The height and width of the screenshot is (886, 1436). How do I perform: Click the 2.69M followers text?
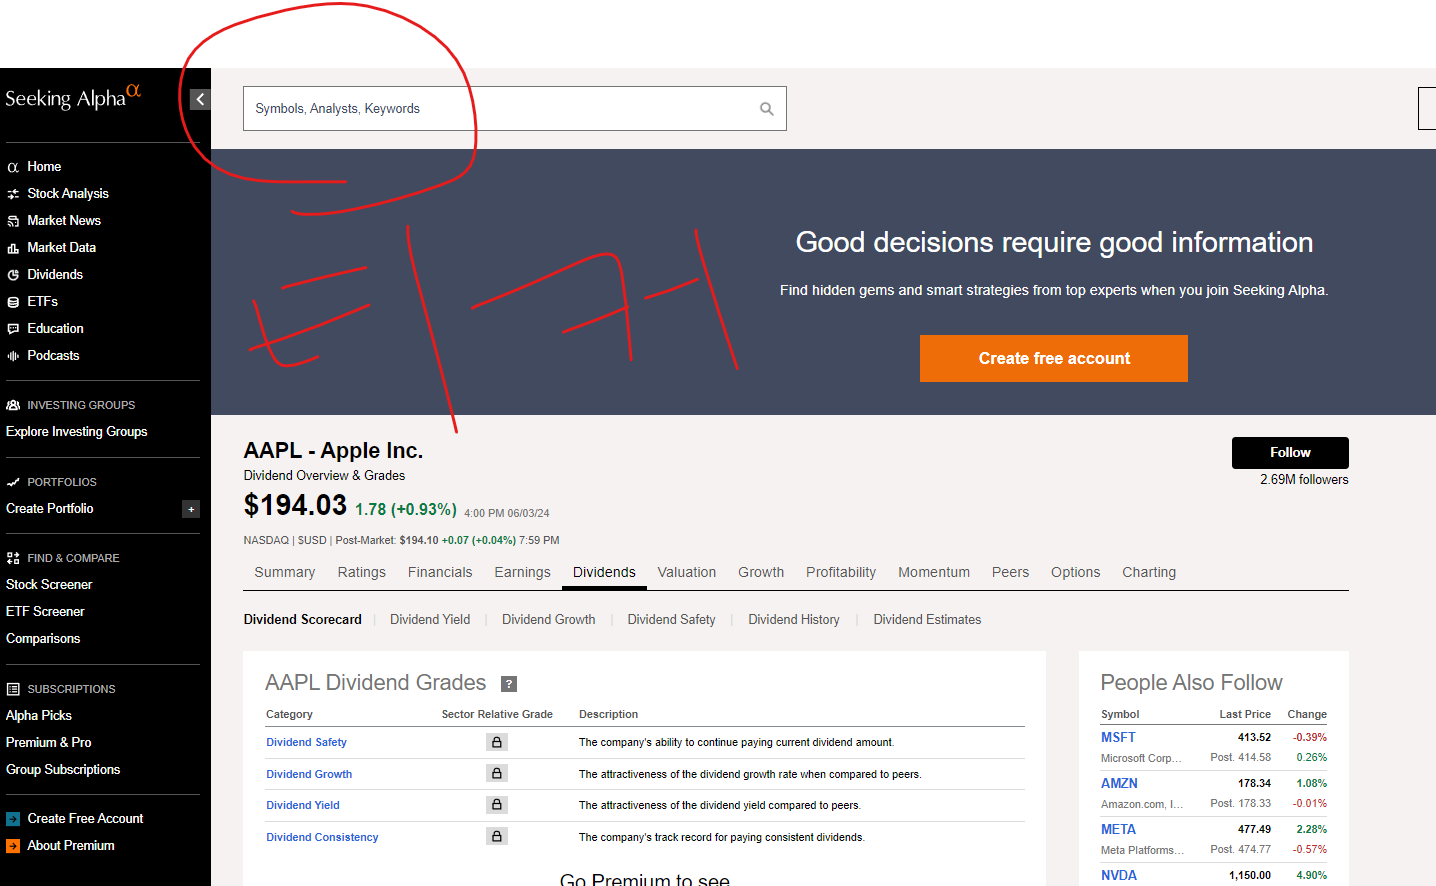pyautogui.click(x=1304, y=480)
